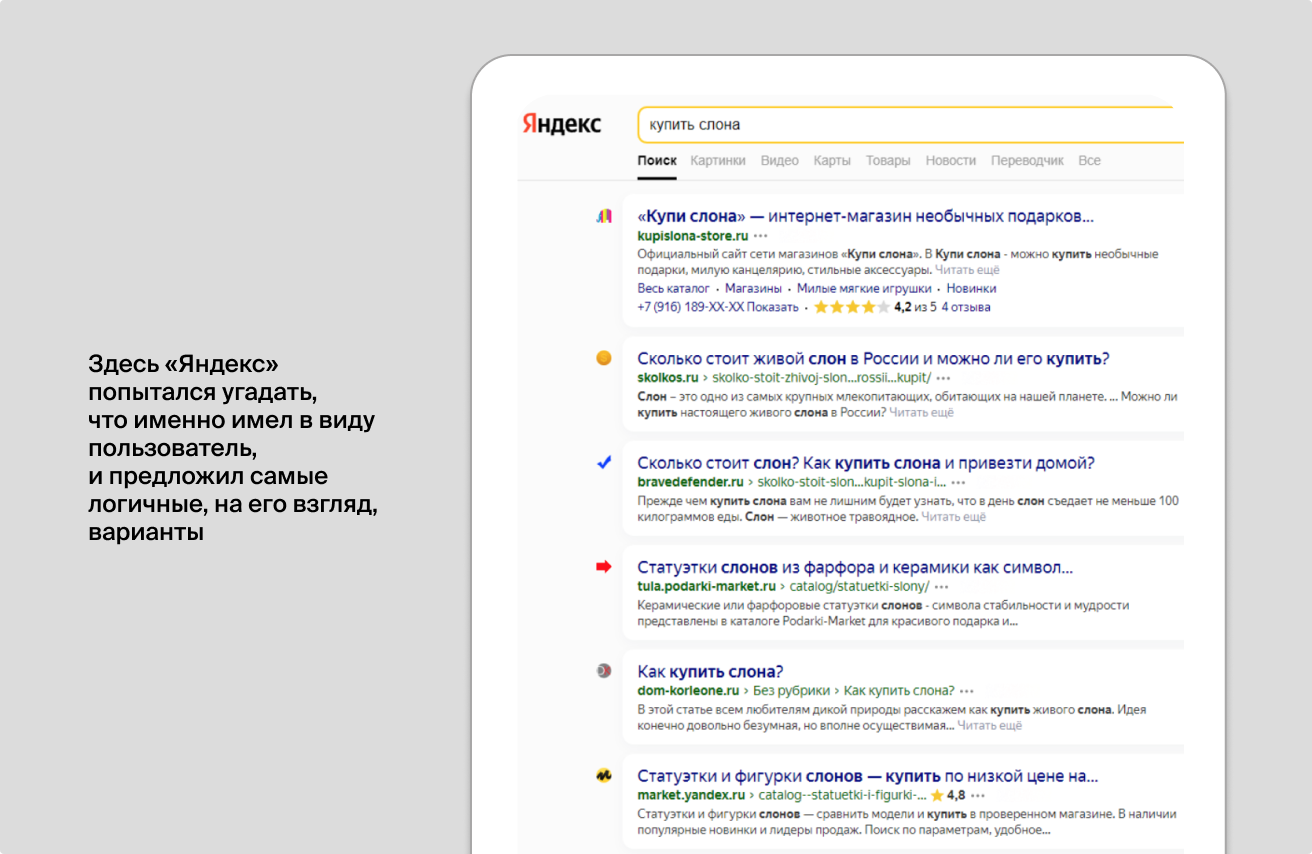
Task: Open three-dot menu next to skolkos.ru address
Action: click(x=943, y=378)
